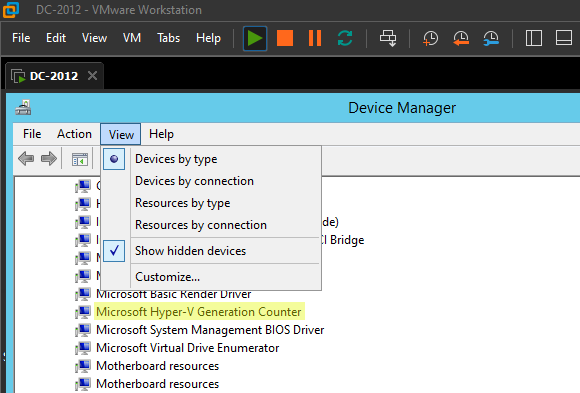Image resolution: width=580 pixels, height=393 pixels.
Task: Open VMware's File menu
Action: point(21,38)
